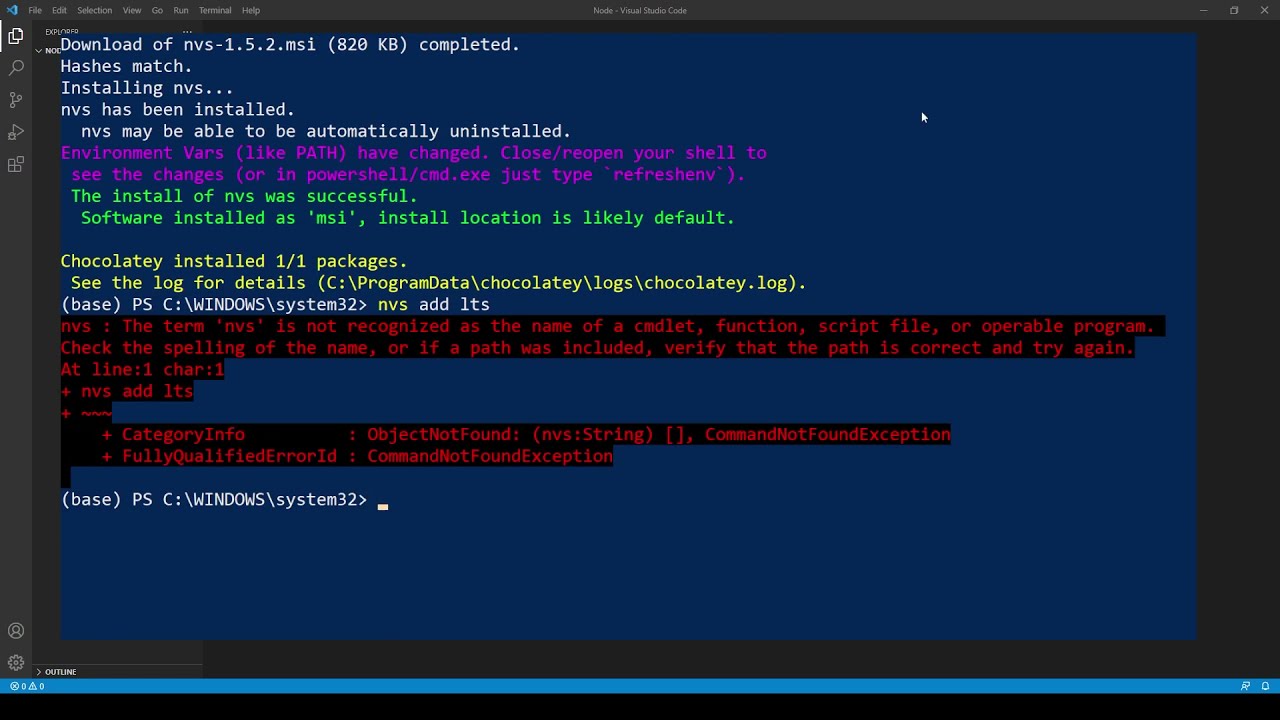The image size is (1280, 720).
Task: Open the Selection menu
Action: [x=94, y=10]
